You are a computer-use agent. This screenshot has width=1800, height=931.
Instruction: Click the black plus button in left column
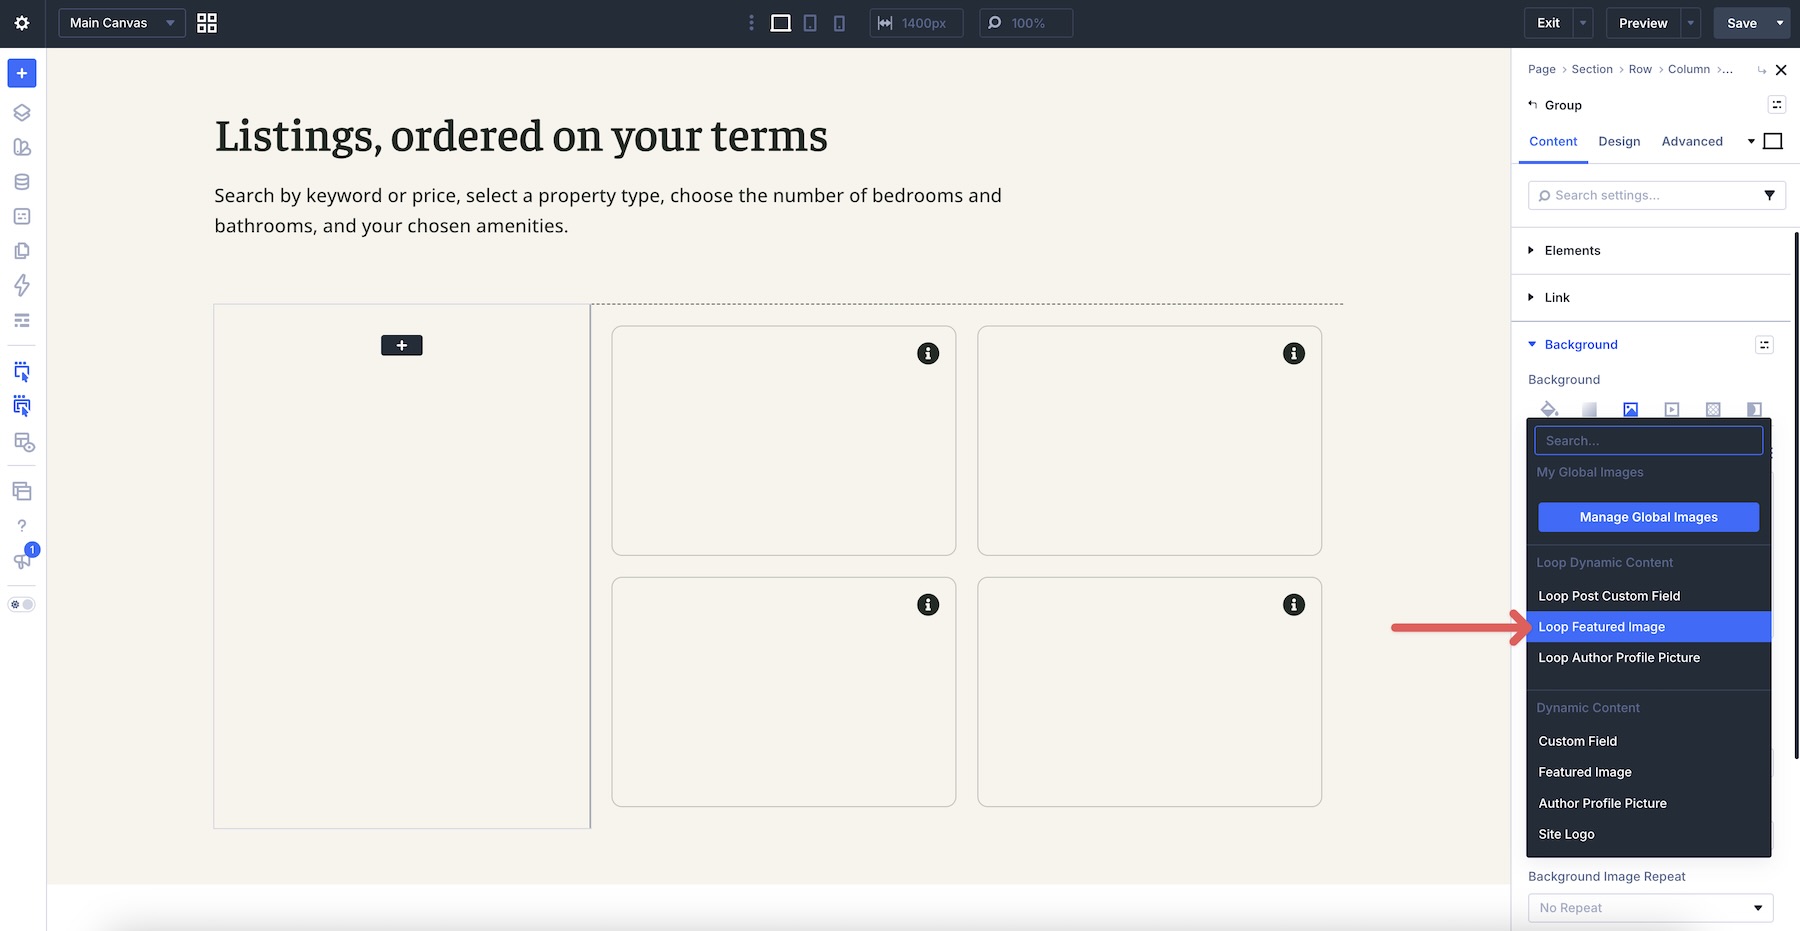(402, 345)
